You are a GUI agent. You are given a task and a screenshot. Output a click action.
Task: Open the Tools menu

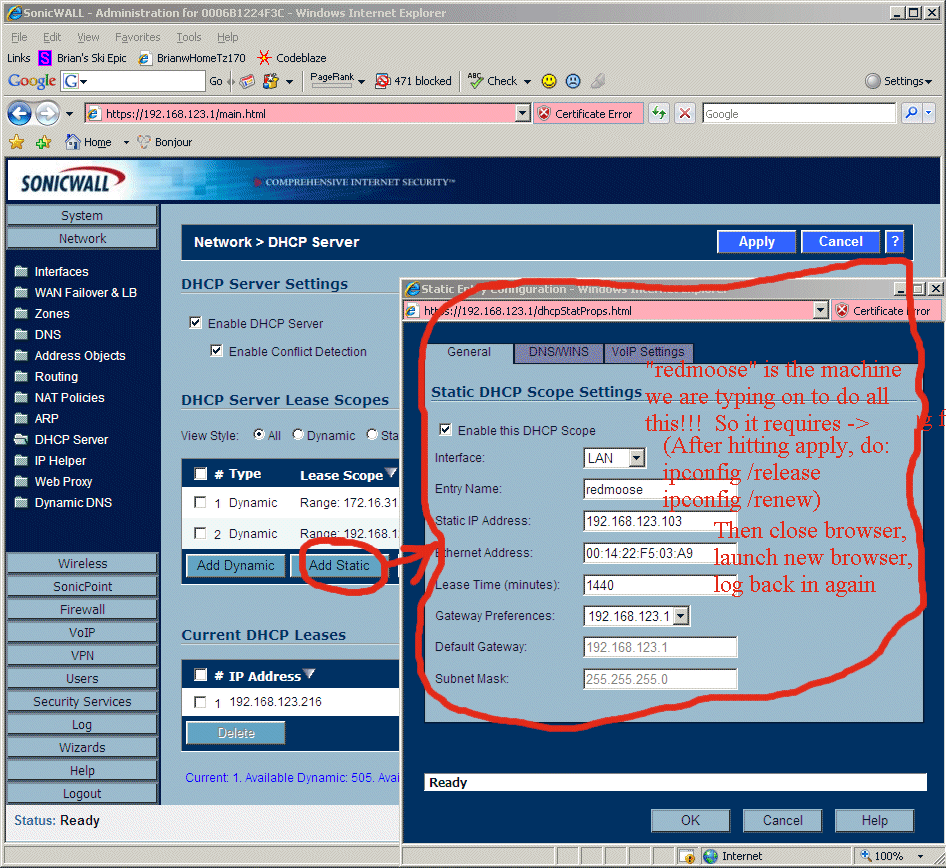pyautogui.click(x=189, y=37)
